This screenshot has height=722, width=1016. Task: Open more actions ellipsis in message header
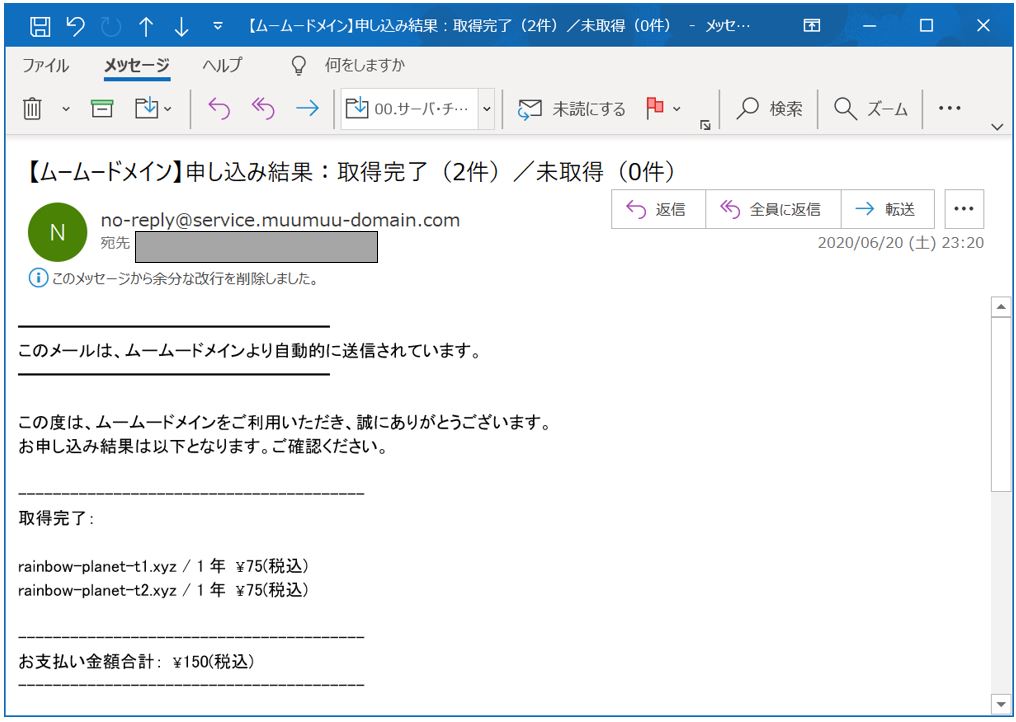964,209
